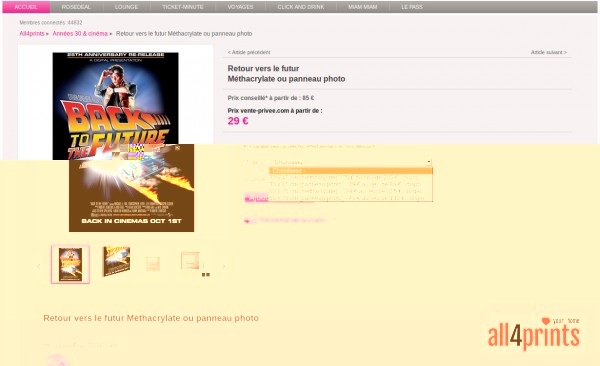This screenshot has height=366, width=600.
Task: Follow the All4prints breadcrumb link
Action: (32, 34)
